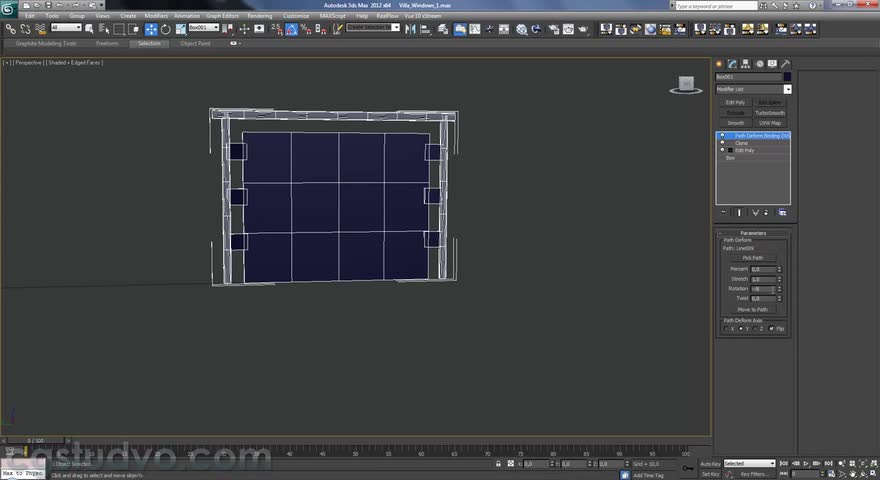The image size is (880, 480).
Task: Open the selection filter All dropdown
Action: pyautogui.click(x=67, y=29)
